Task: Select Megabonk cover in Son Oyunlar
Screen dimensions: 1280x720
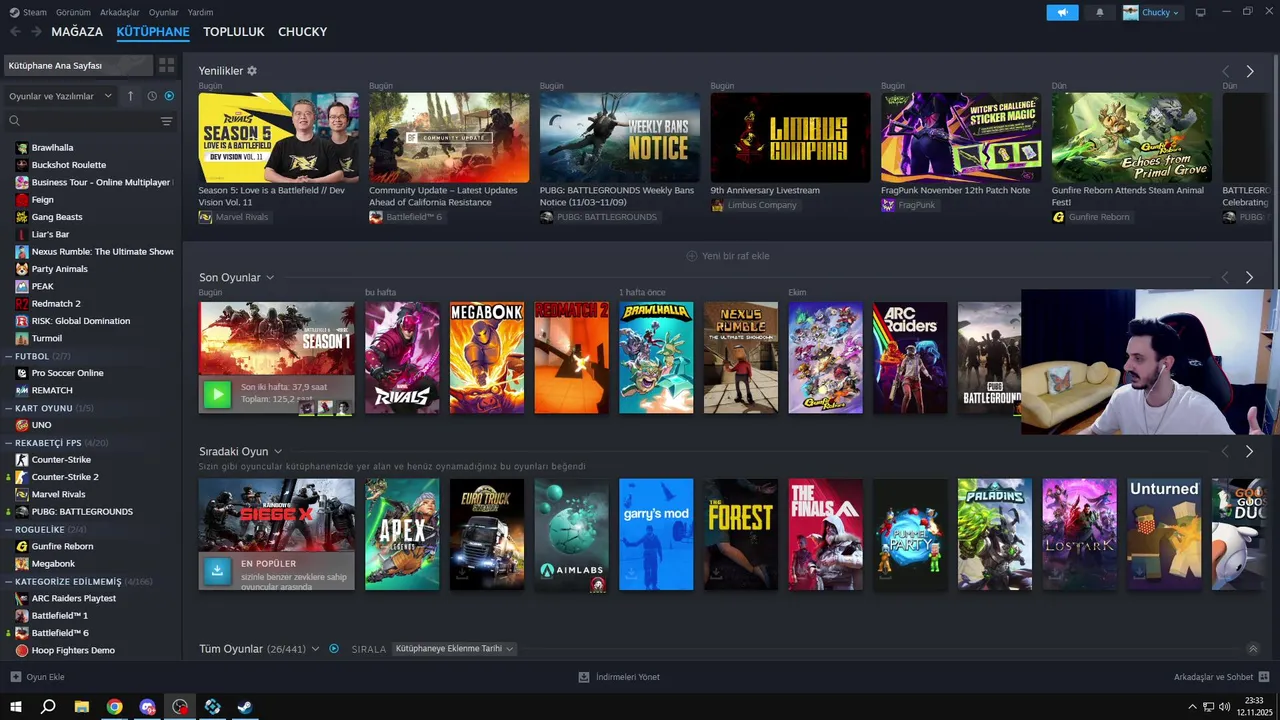Action: coord(487,358)
